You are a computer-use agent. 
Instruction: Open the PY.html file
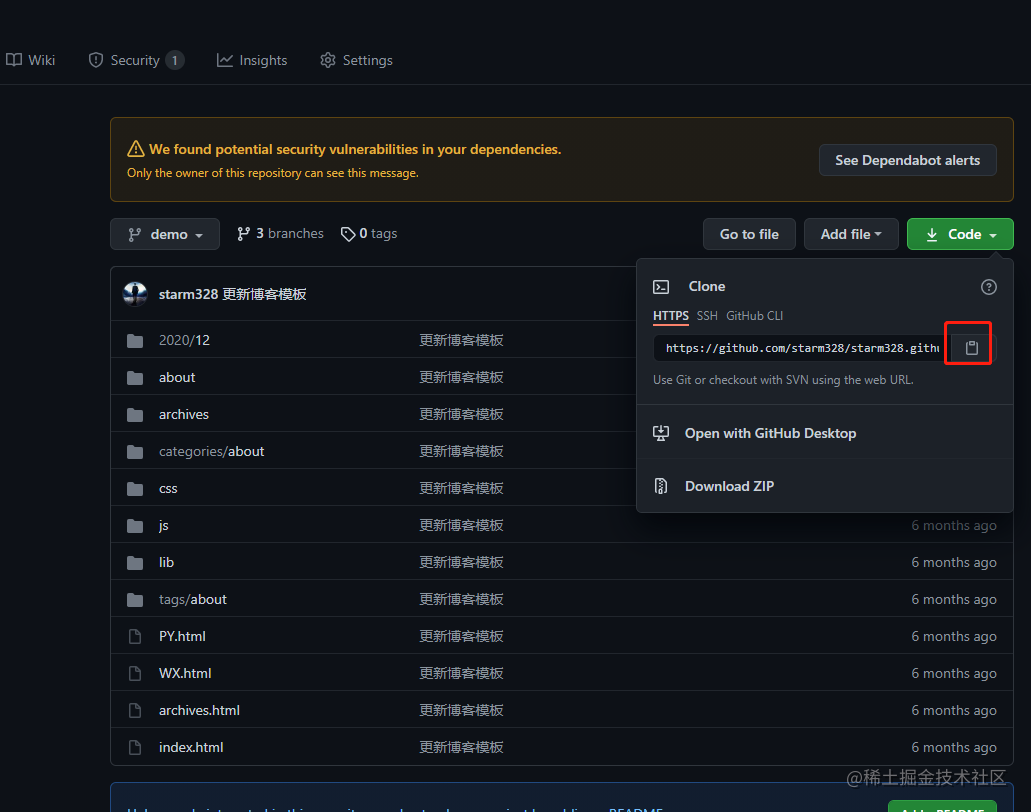tap(182, 636)
